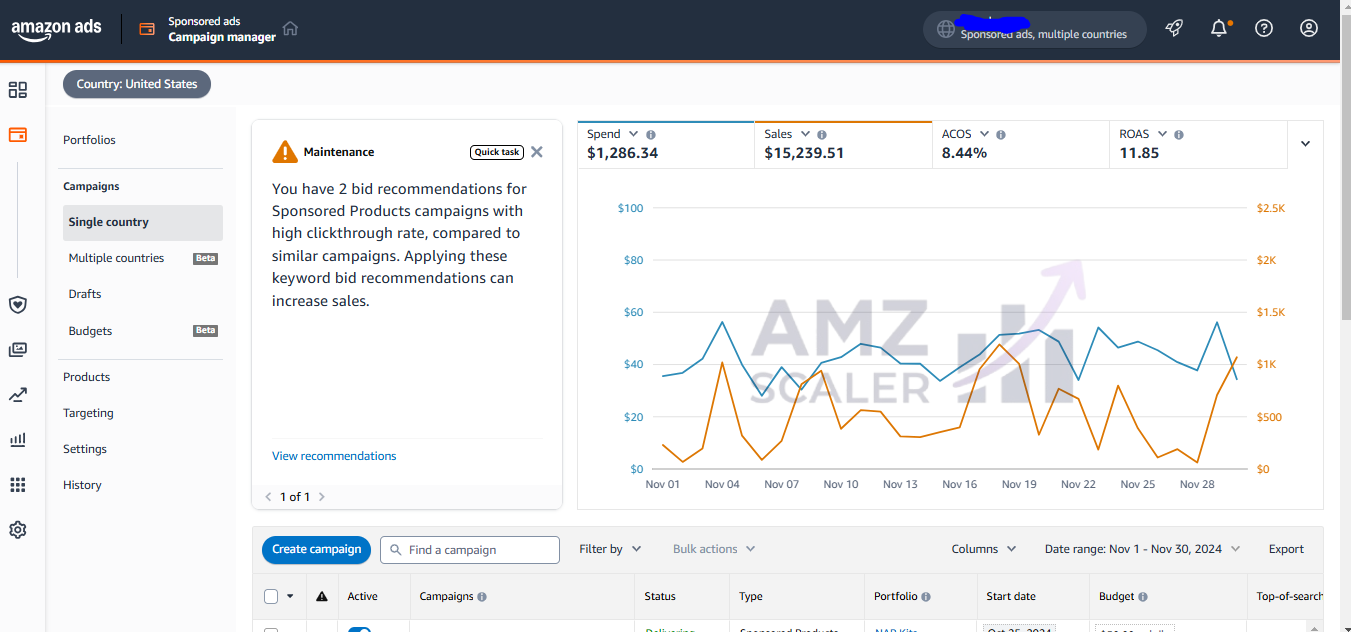The image size is (1351, 632).
Task: Click the ACOS info icon
Action: pos(1001,134)
